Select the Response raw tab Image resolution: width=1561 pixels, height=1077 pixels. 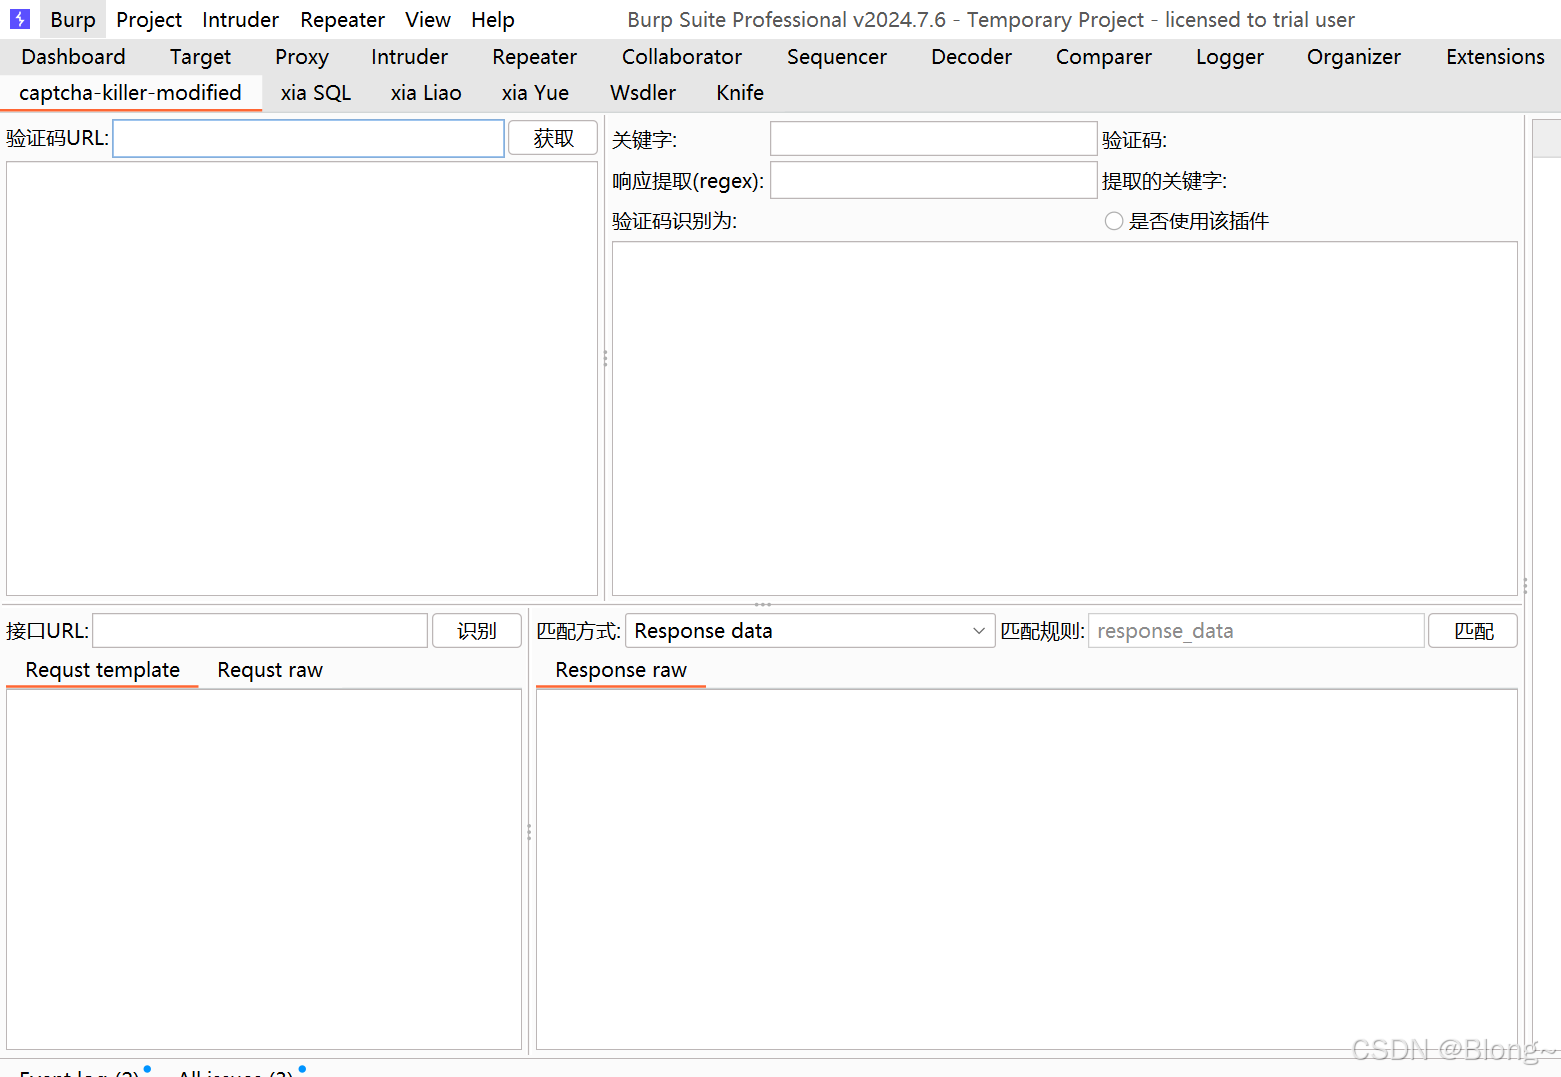point(621,670)
